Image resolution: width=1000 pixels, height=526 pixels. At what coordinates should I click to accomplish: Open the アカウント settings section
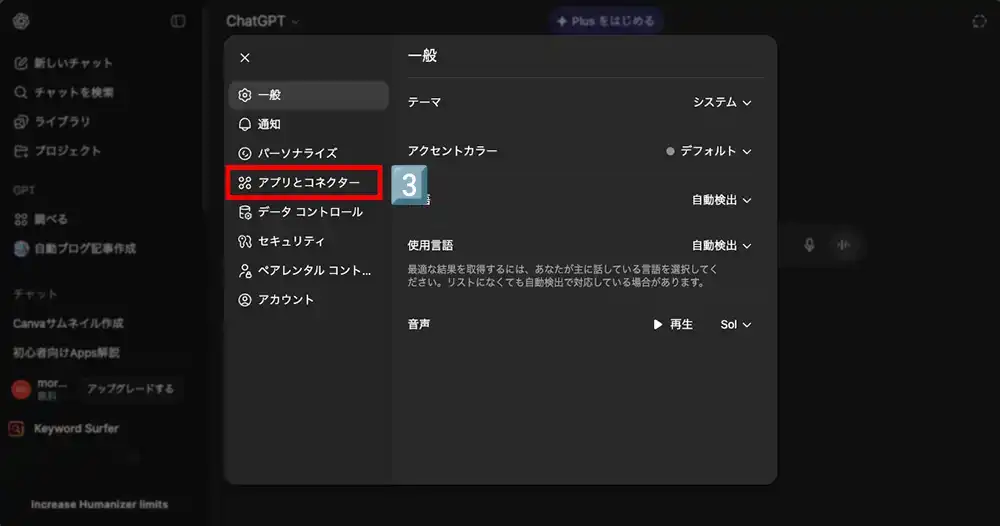[x=285, y=300]
